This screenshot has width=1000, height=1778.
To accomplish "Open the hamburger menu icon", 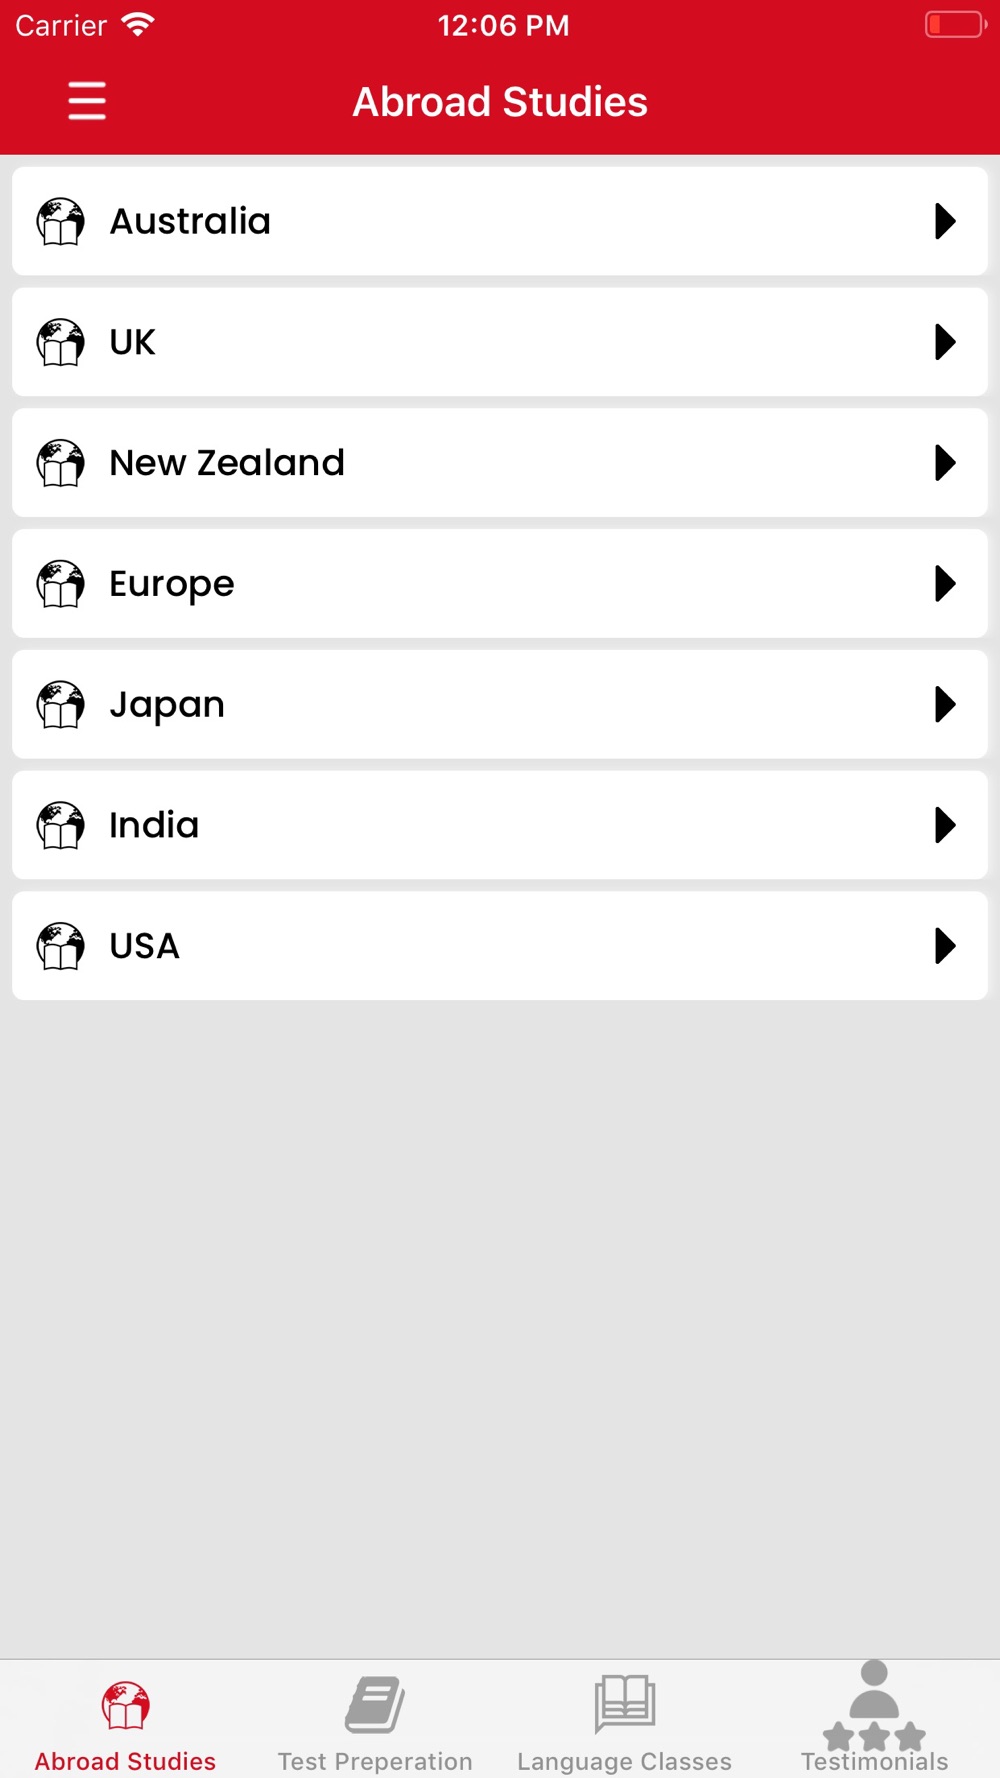I will [87, 101].
